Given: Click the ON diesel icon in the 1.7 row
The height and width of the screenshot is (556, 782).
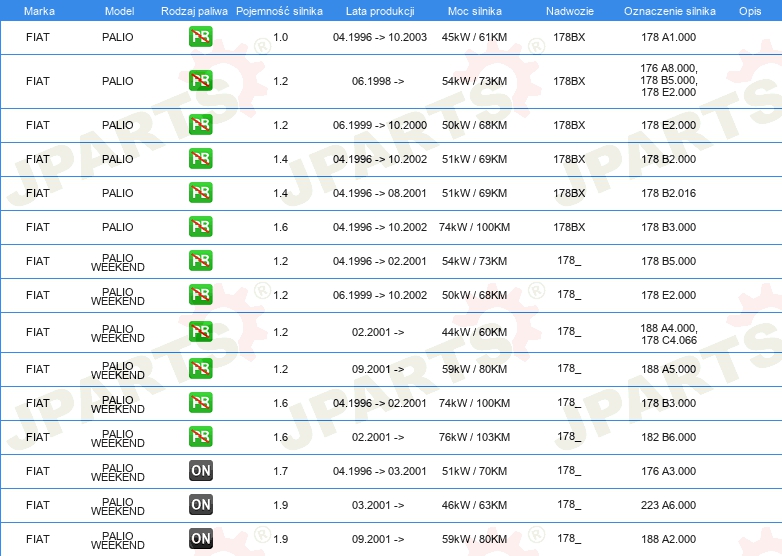Looking at the screenshot, I should [x=200, y=471].
